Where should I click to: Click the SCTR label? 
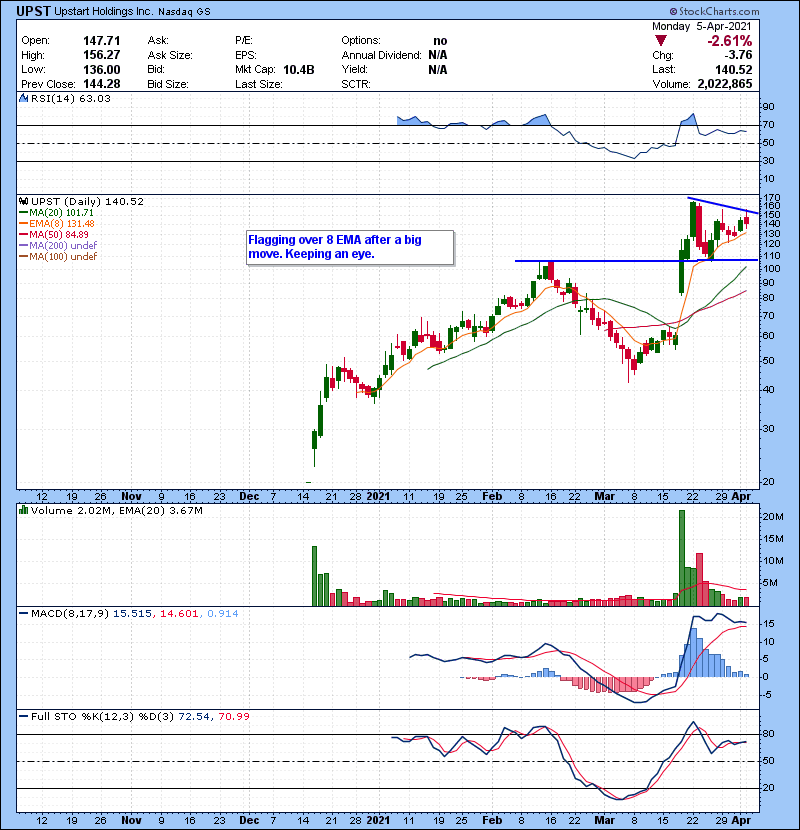click(356, 84)
